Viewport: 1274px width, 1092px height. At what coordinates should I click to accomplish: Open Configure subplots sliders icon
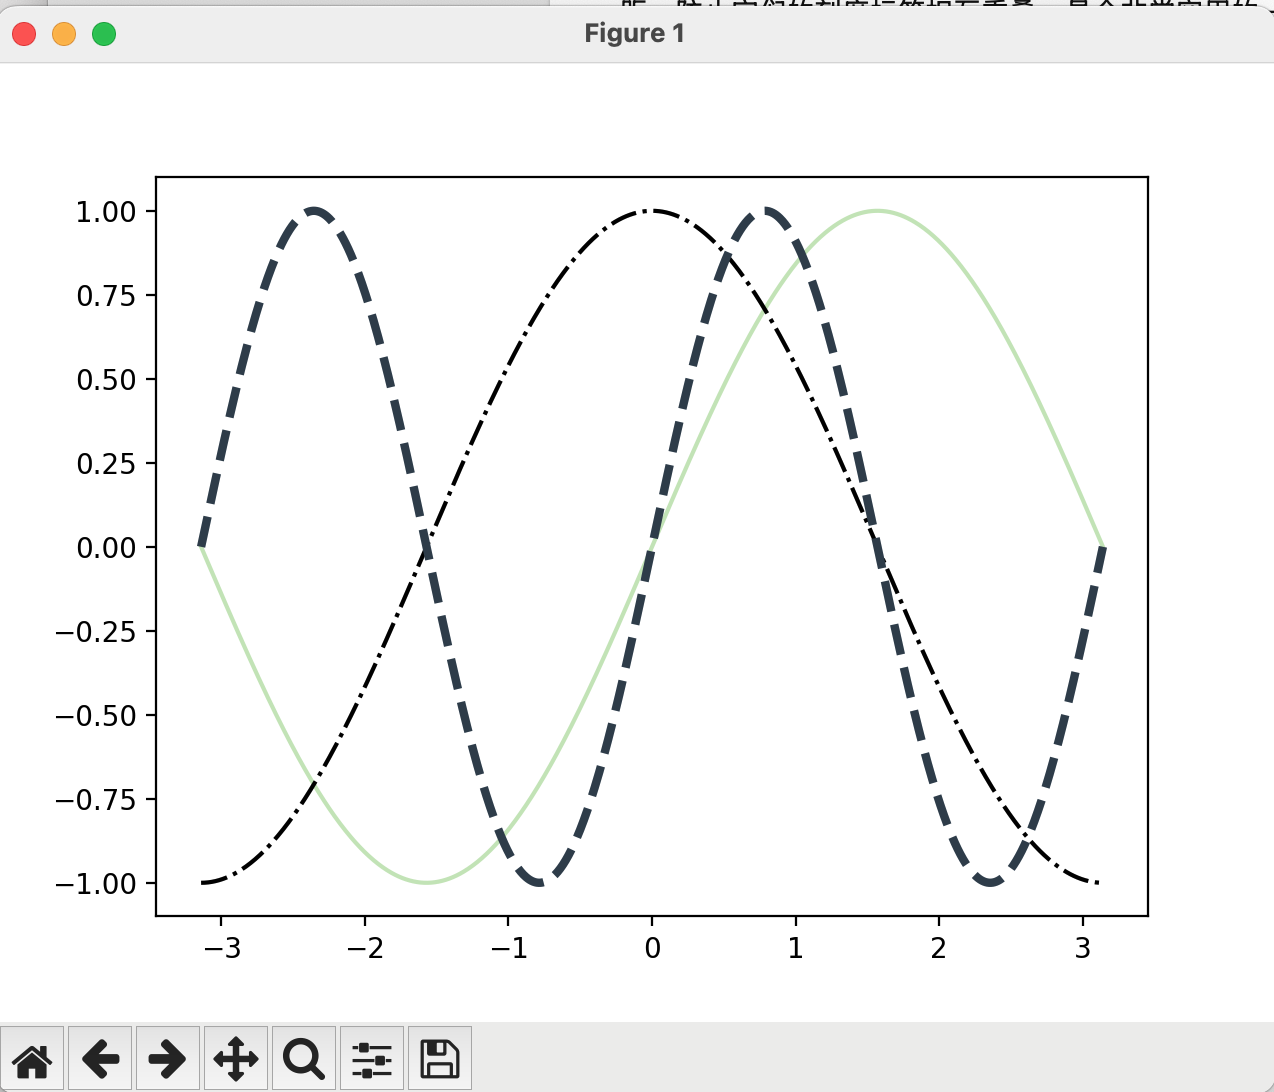click(x=372, y=1058)
